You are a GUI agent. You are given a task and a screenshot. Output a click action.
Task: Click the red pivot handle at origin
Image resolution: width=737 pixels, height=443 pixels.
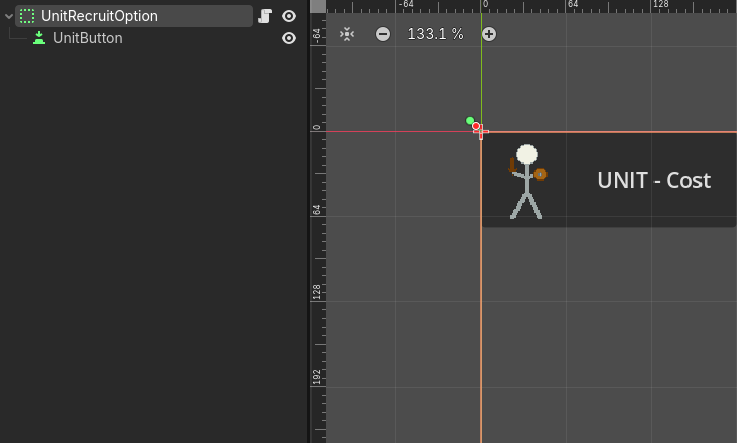(x=477, y=127)
